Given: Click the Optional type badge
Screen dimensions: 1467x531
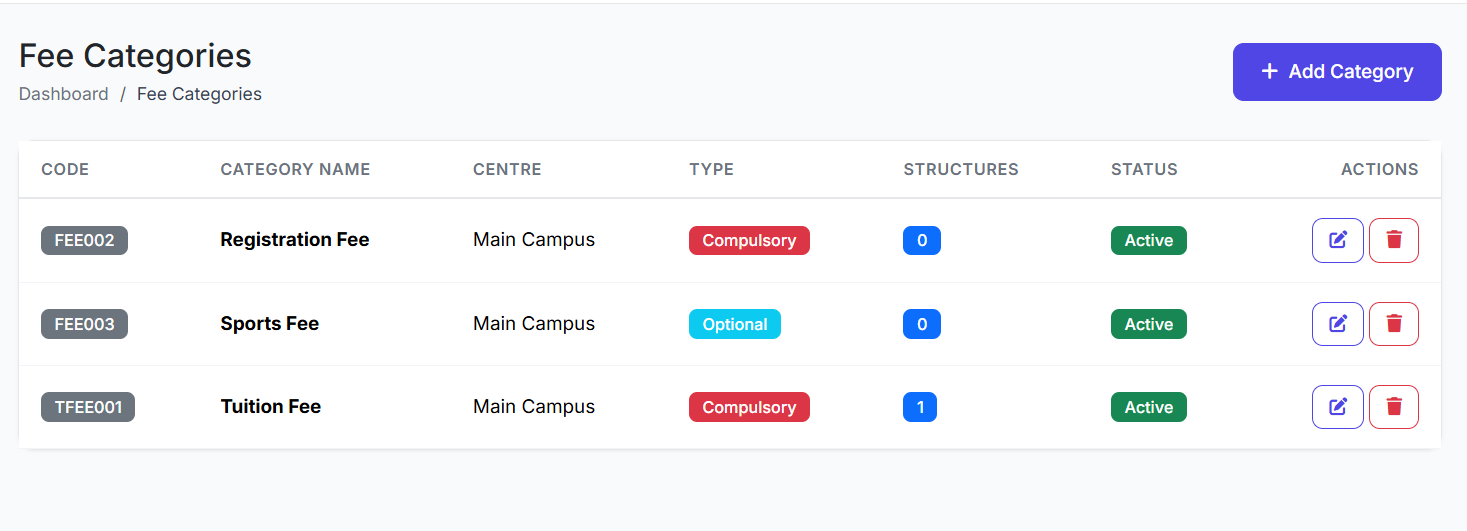Looking at the screenshot, I should (735, 324).
